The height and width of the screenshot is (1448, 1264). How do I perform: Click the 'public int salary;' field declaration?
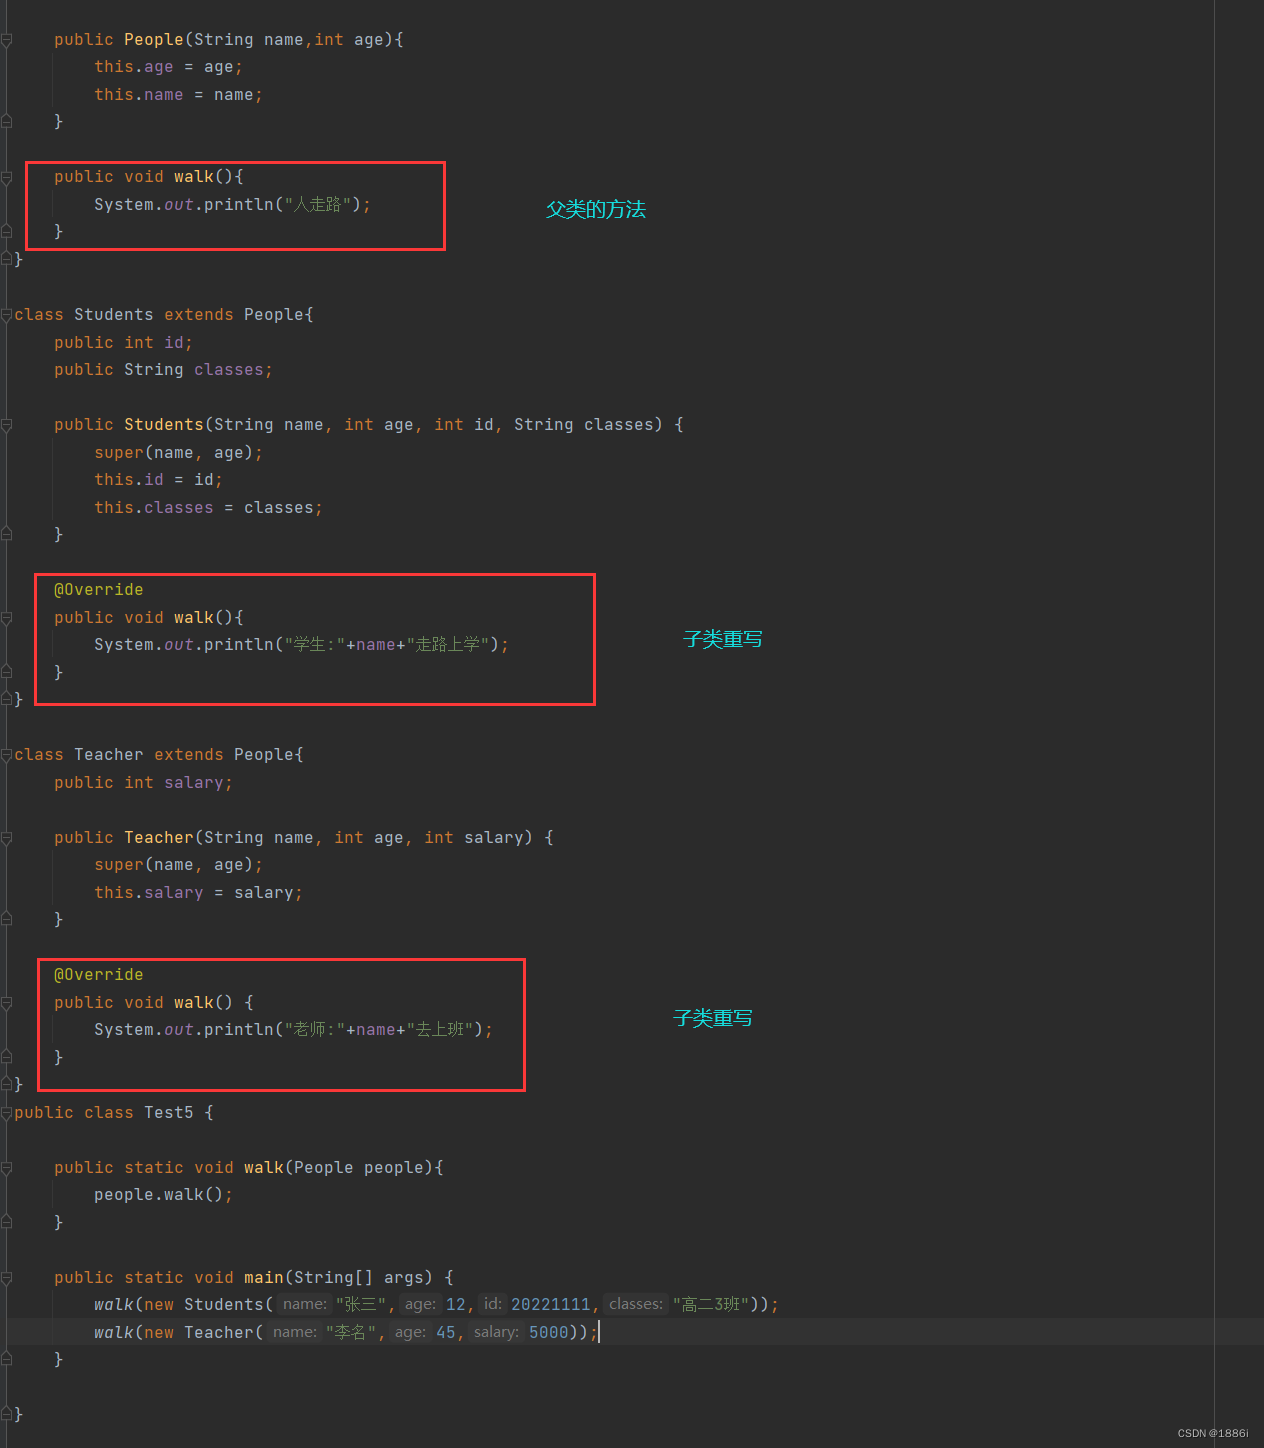click(143, 783)
